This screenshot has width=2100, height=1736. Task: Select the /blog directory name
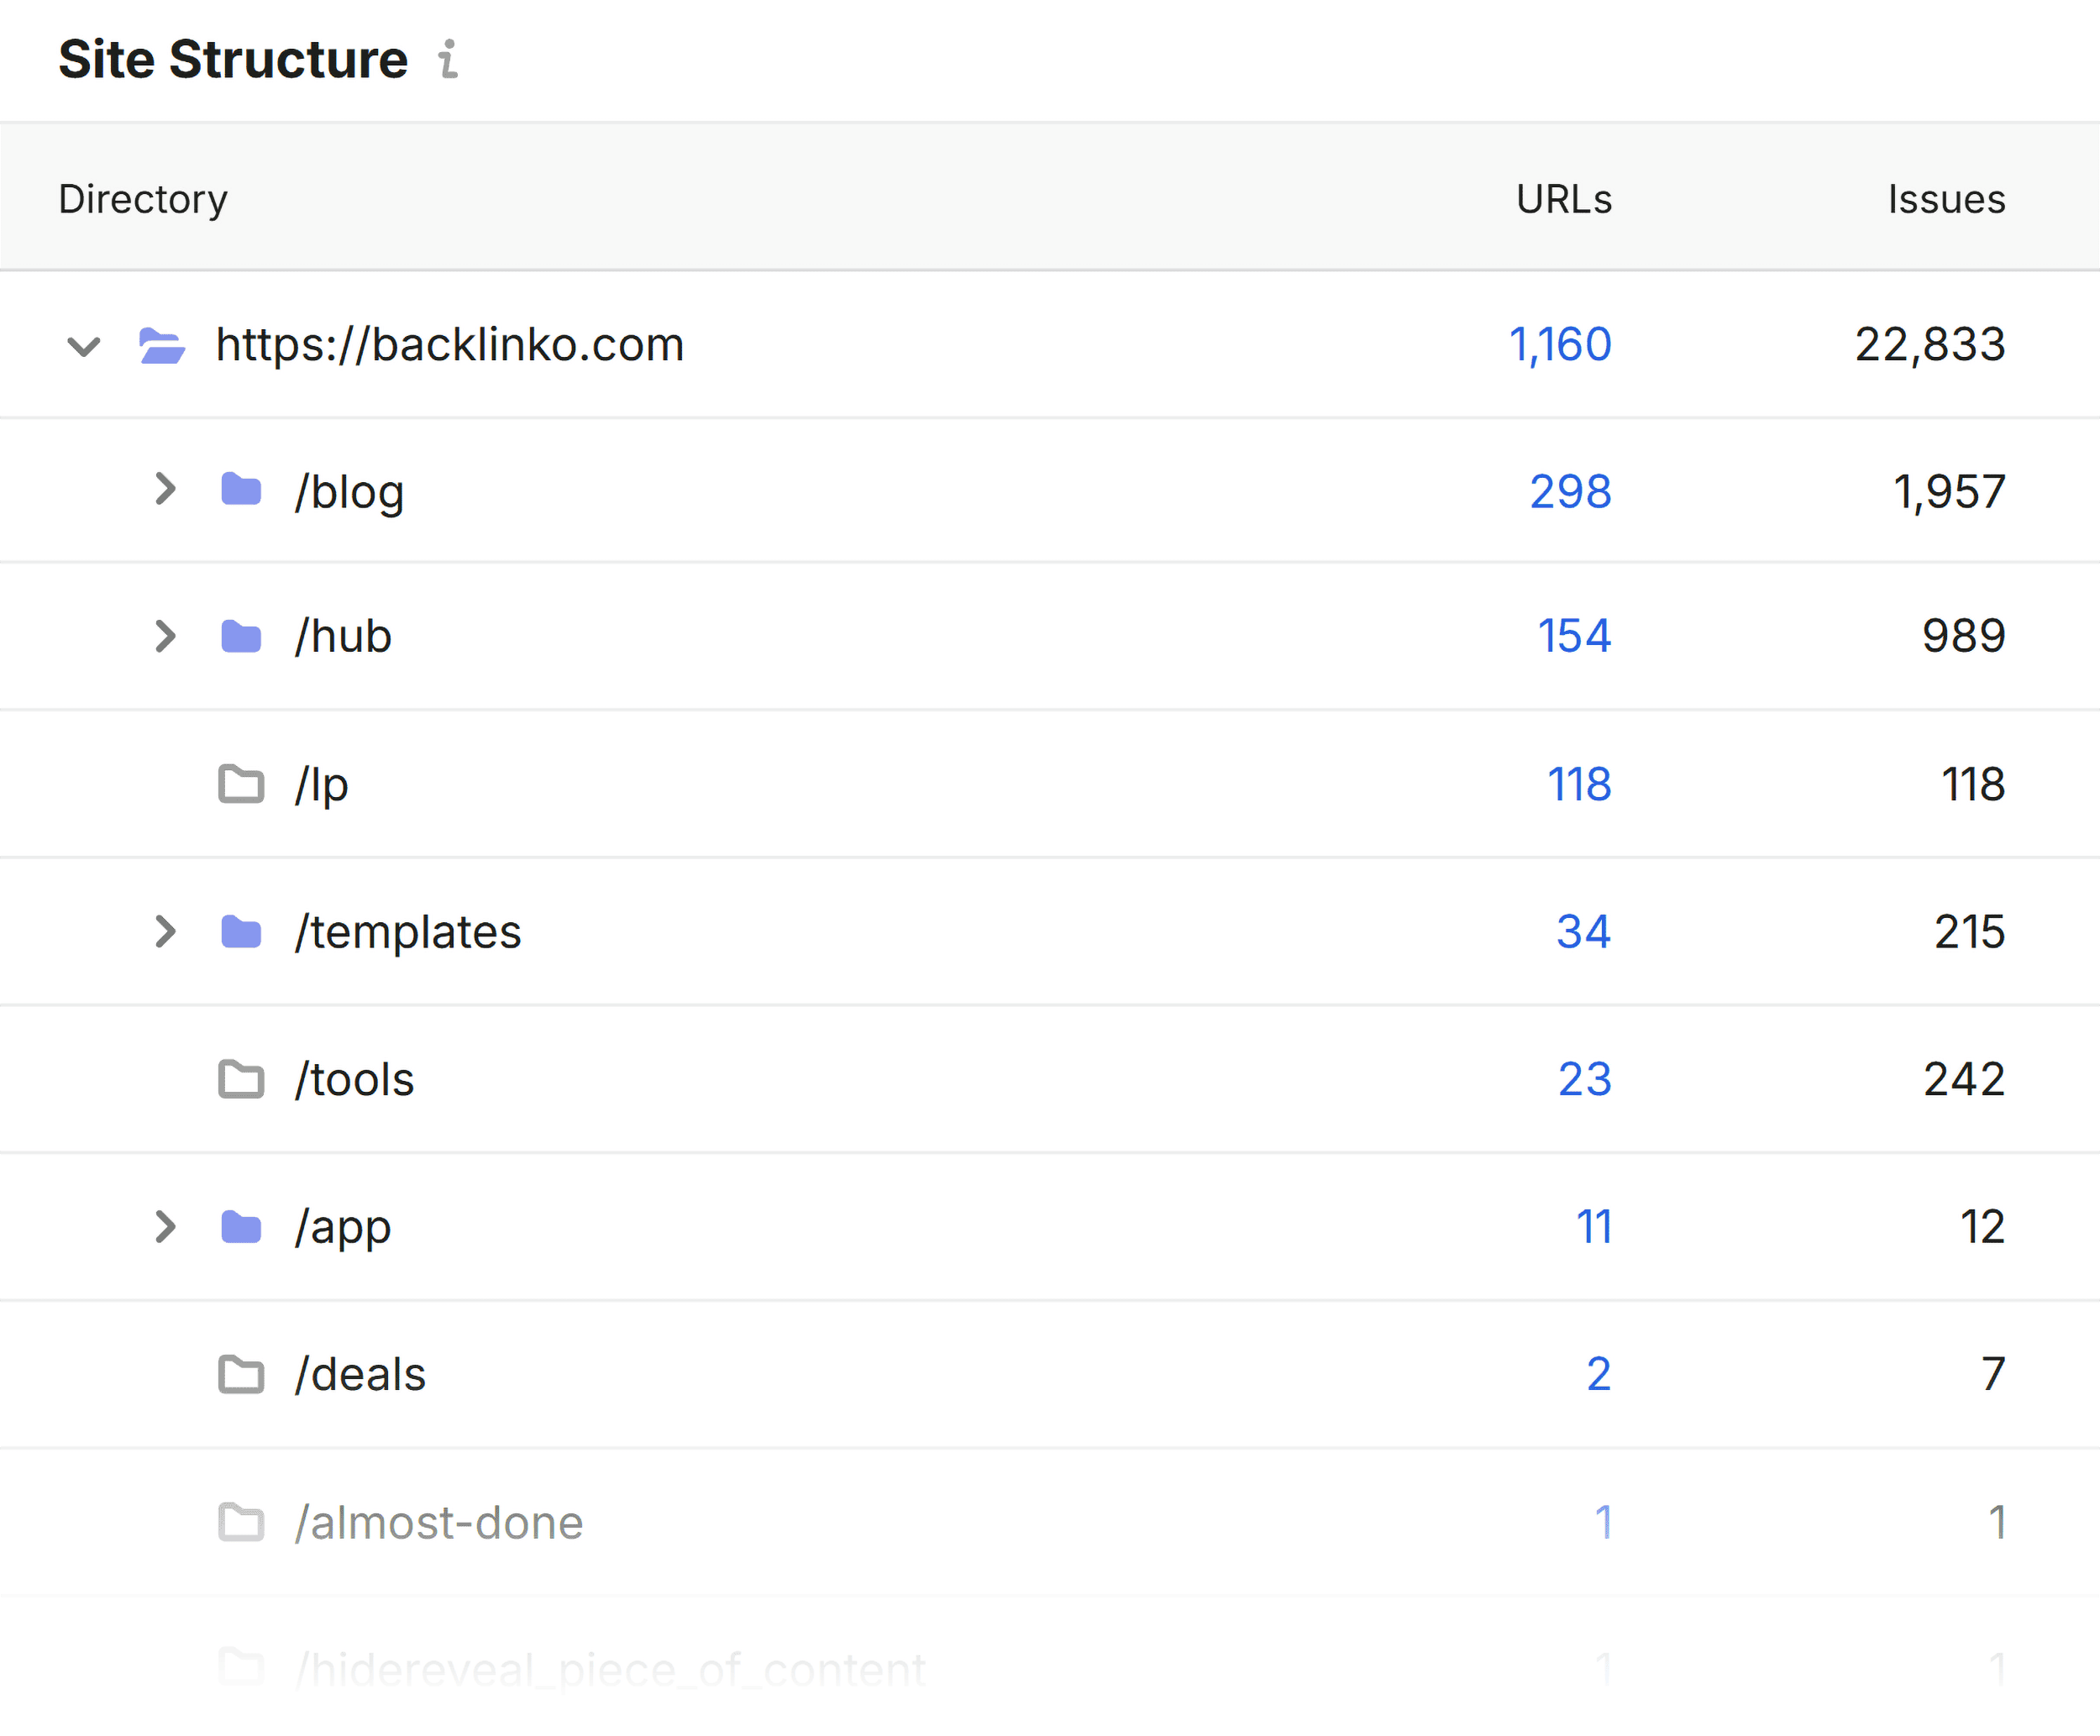click(x=349, y=491)
